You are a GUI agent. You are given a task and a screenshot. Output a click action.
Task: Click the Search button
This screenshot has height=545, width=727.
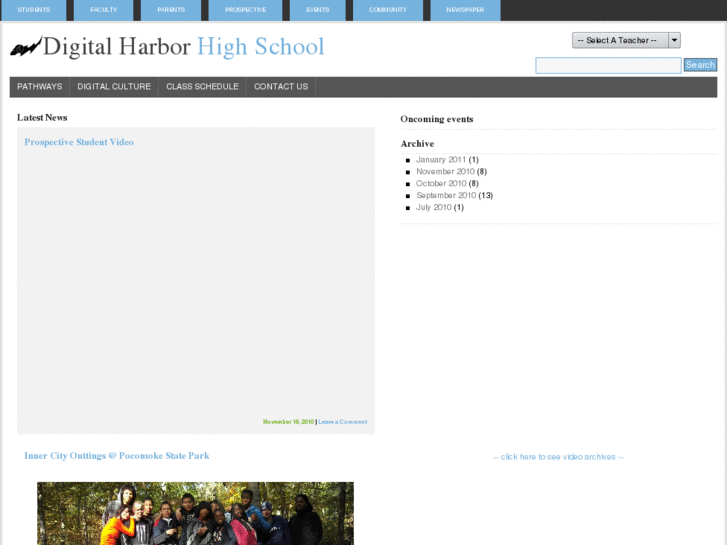pos(700,65)
